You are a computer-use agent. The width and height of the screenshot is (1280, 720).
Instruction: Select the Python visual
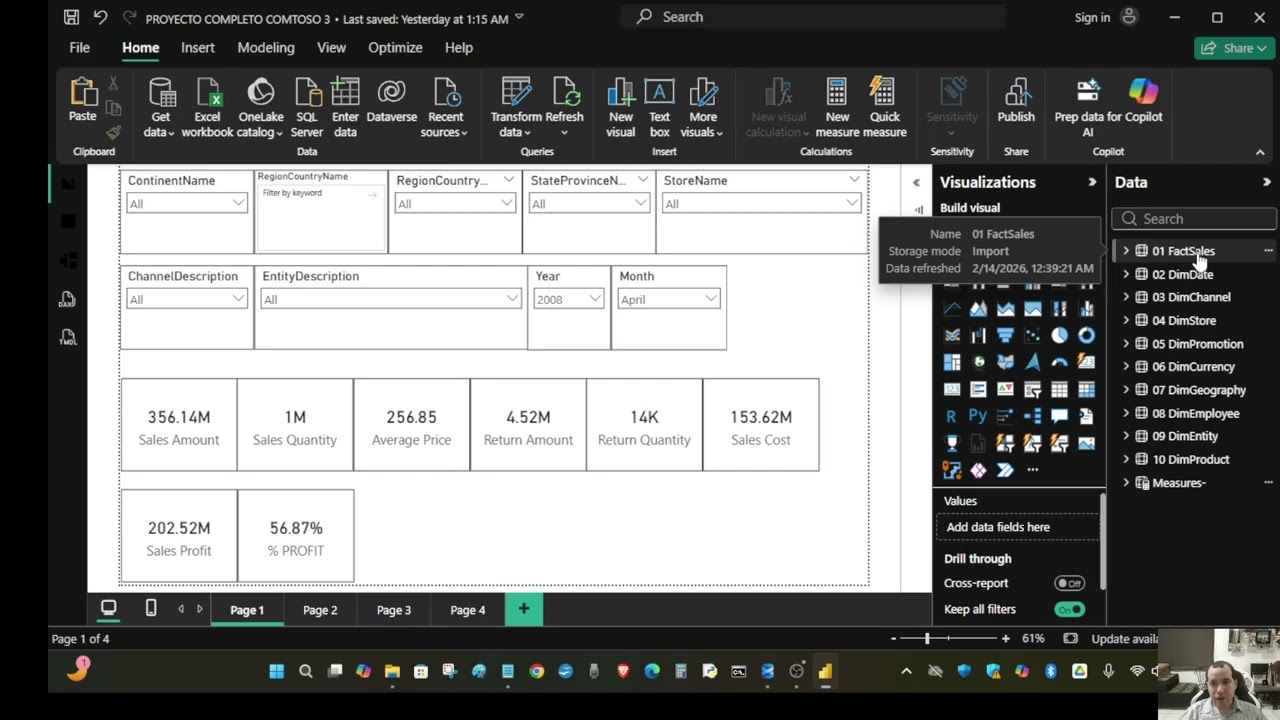tap(978, 416)
